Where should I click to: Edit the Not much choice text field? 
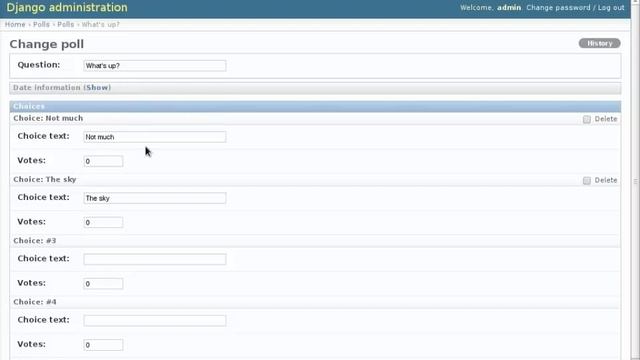155,137
